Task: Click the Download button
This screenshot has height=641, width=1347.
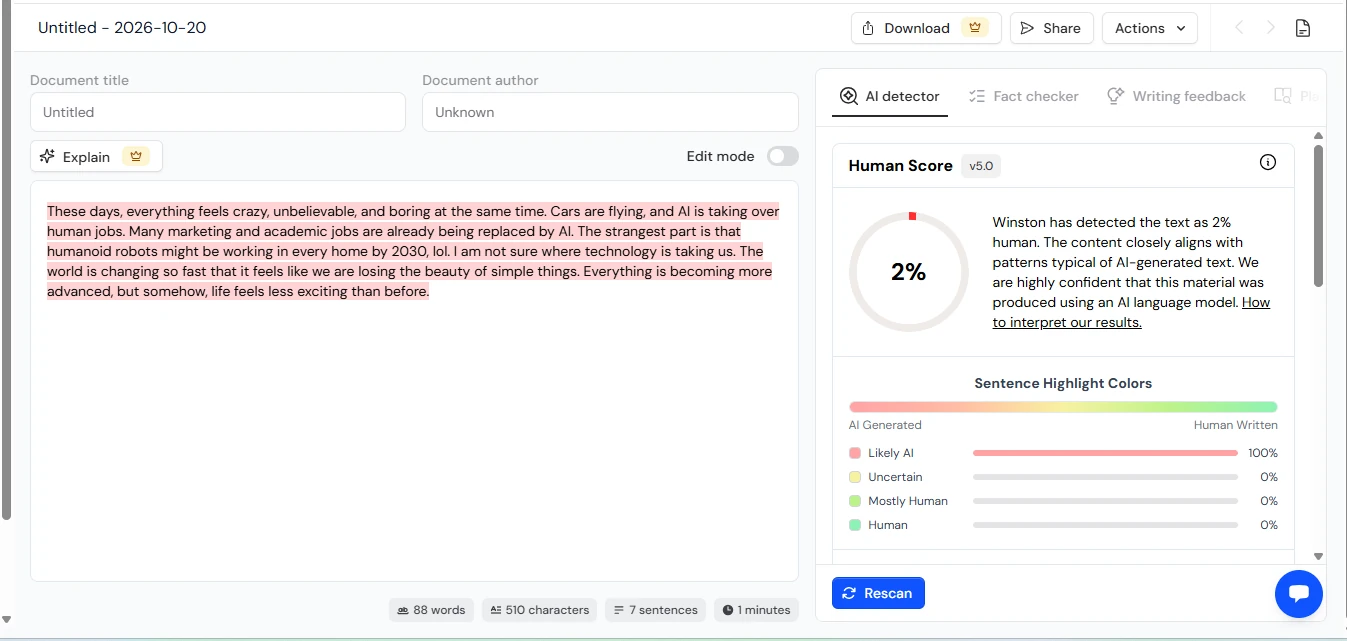Action: 925,28
